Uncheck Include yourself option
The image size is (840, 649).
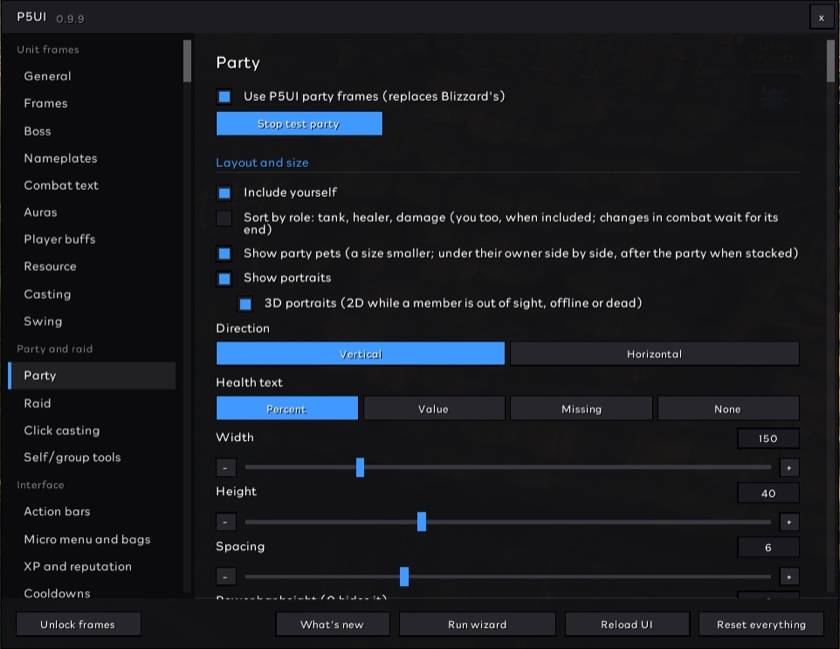pyautogui.click(x=224, y=193)
